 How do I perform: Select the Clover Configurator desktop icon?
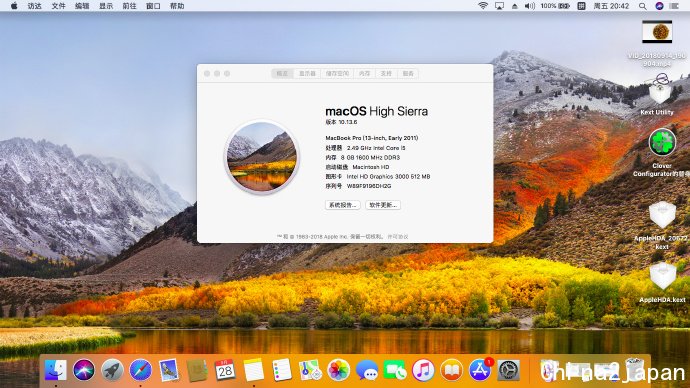[x=662, y=152]
